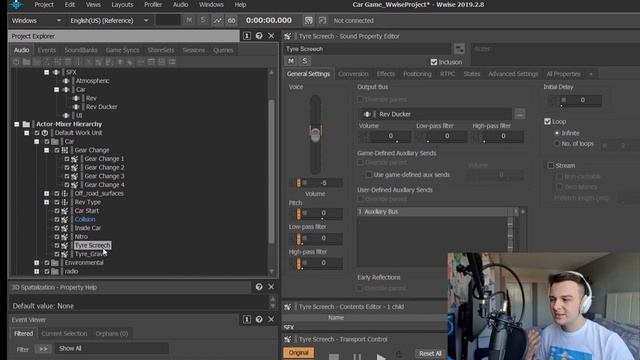Viewport: 640px width, 360px height.
Task: Click the graph curve icon in the top toolbar
Action: (x=217, y=20)
